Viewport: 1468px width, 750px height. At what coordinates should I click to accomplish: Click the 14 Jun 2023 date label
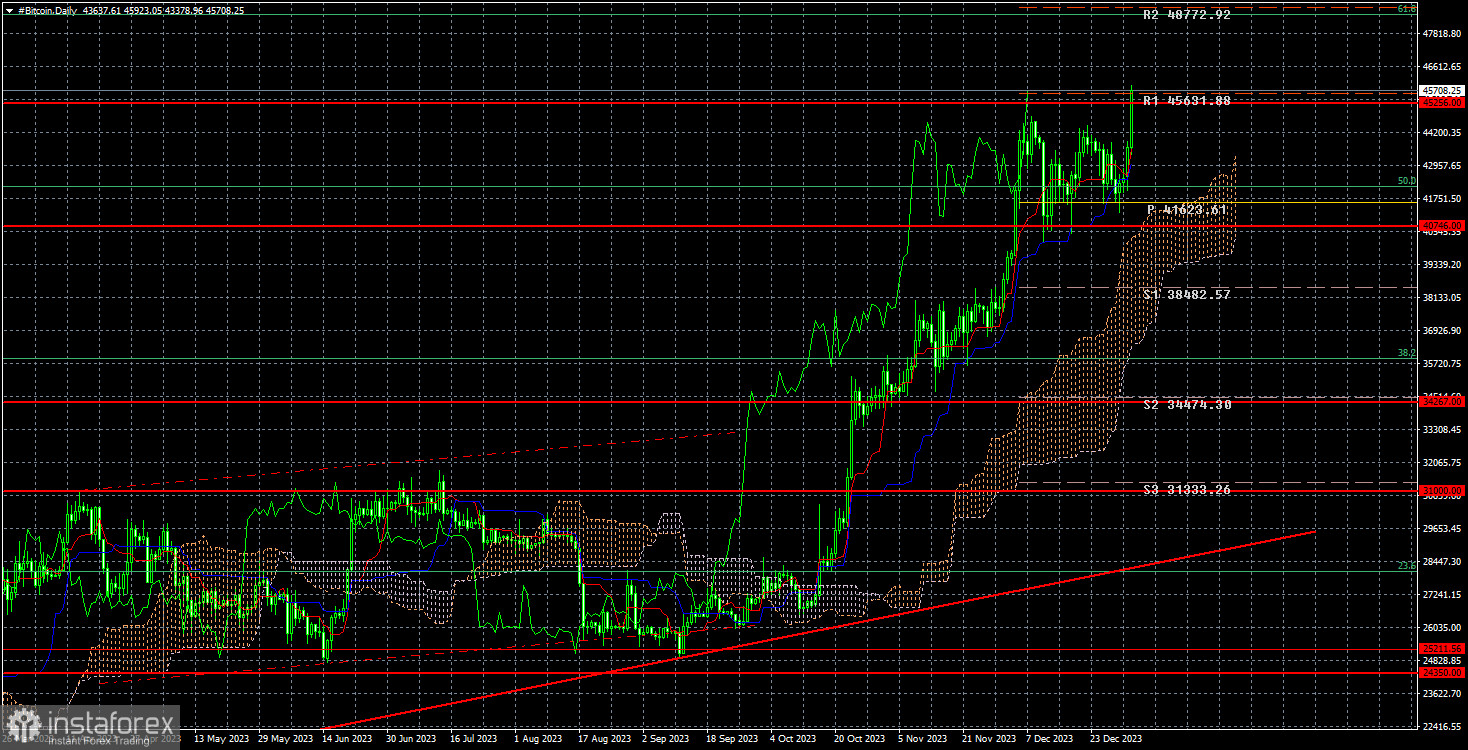348,739
